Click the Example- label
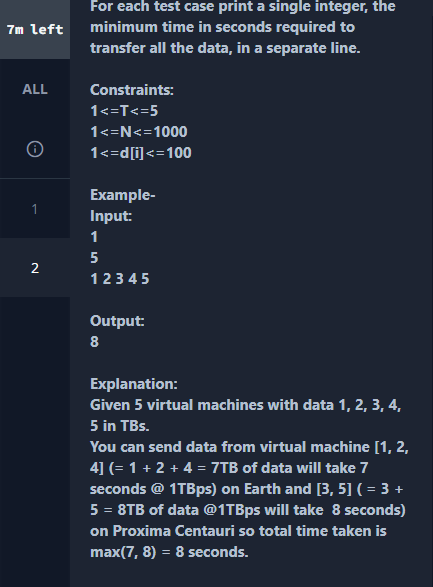 coord(122,195)
